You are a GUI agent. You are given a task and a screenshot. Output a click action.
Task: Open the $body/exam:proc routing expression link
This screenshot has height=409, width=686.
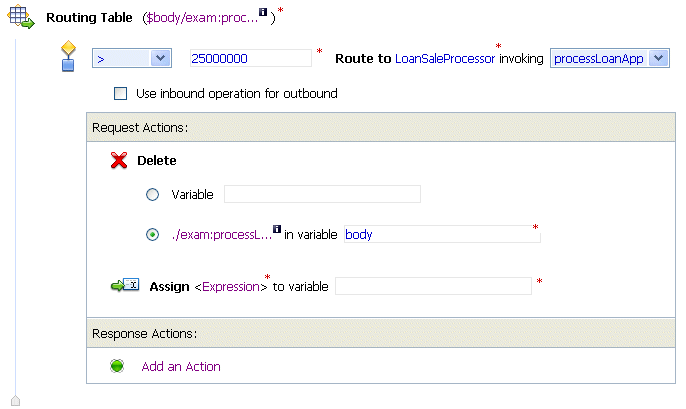click(202, 18)
